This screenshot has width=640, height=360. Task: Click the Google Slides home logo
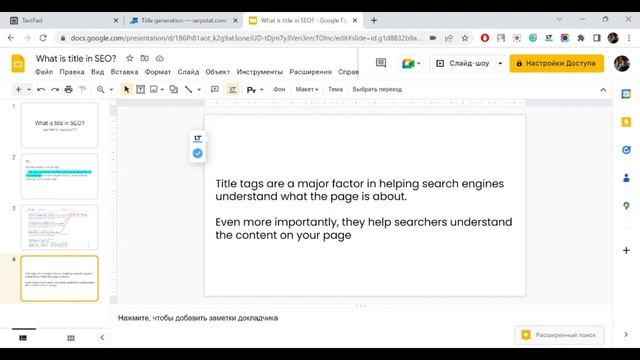tap(18, 64)
